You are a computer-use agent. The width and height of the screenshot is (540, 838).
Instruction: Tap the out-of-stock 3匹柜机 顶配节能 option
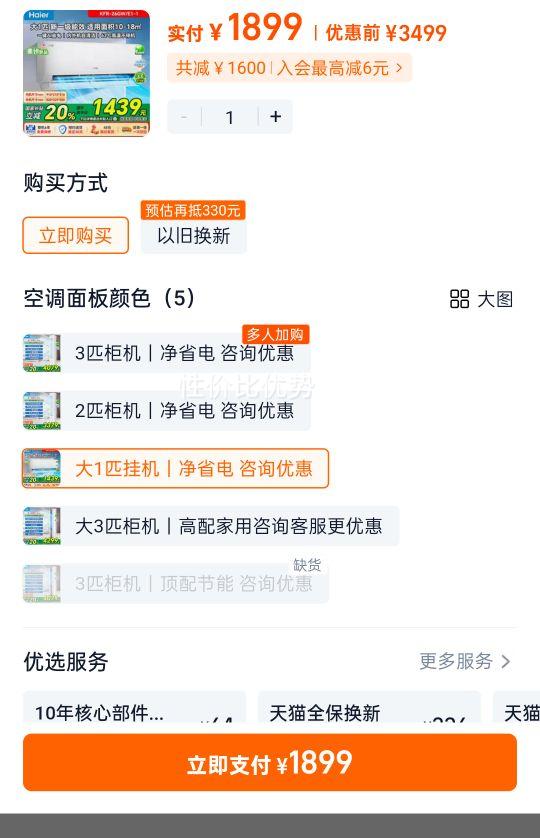tap(175, 584)
